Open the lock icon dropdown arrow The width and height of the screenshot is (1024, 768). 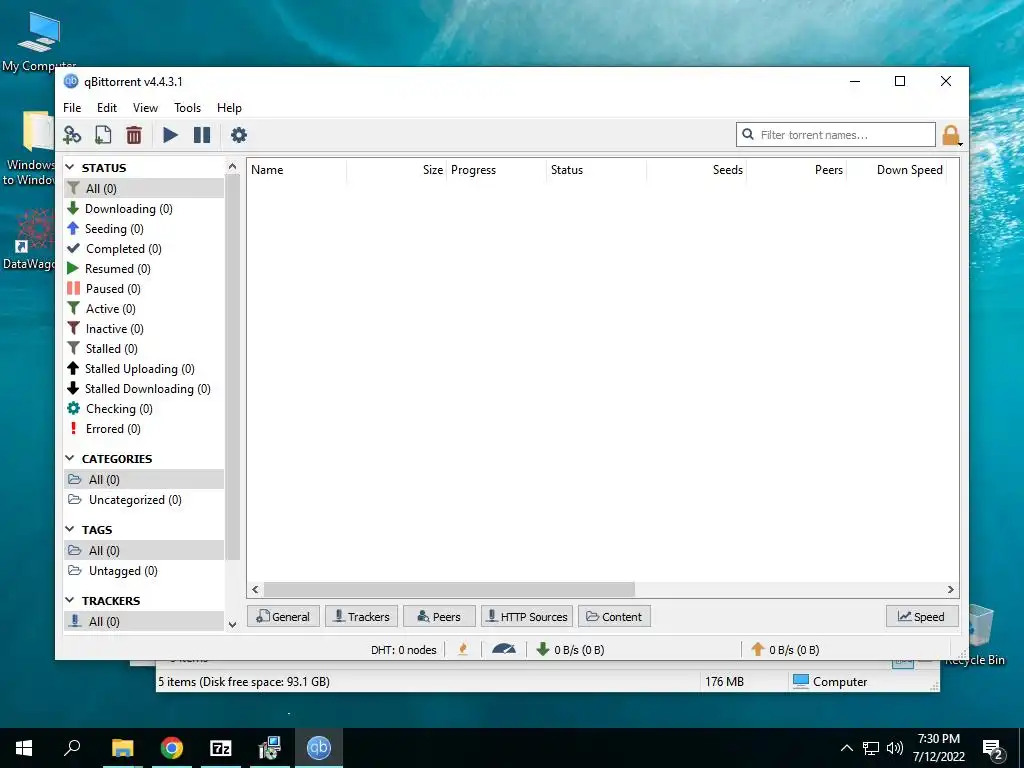961,143
